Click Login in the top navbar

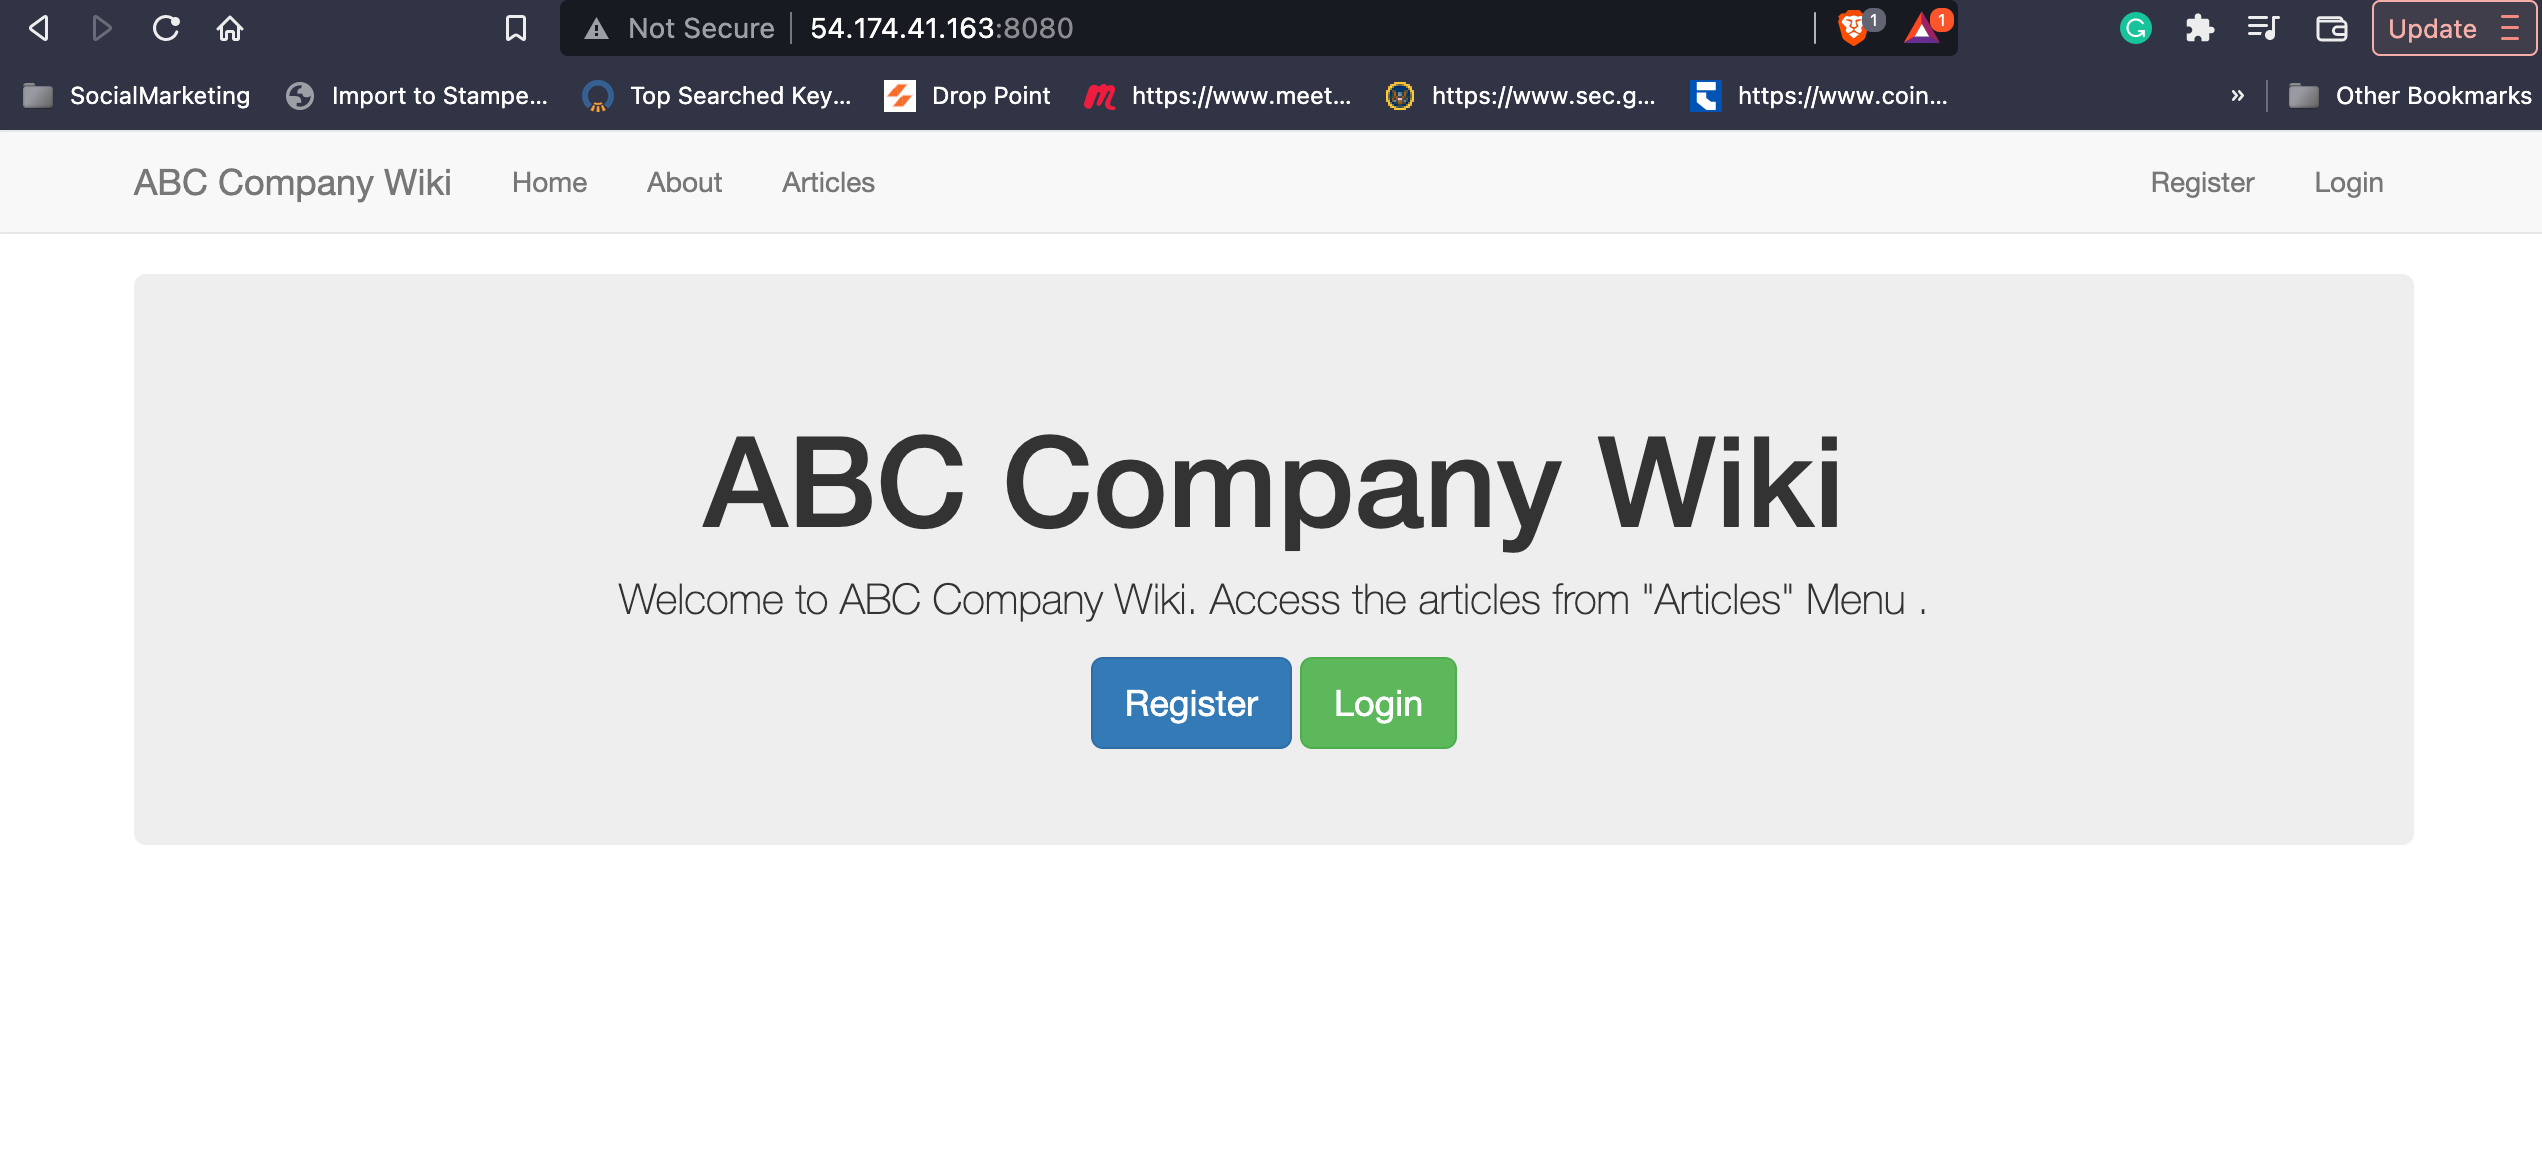[x=2348, y=182]
